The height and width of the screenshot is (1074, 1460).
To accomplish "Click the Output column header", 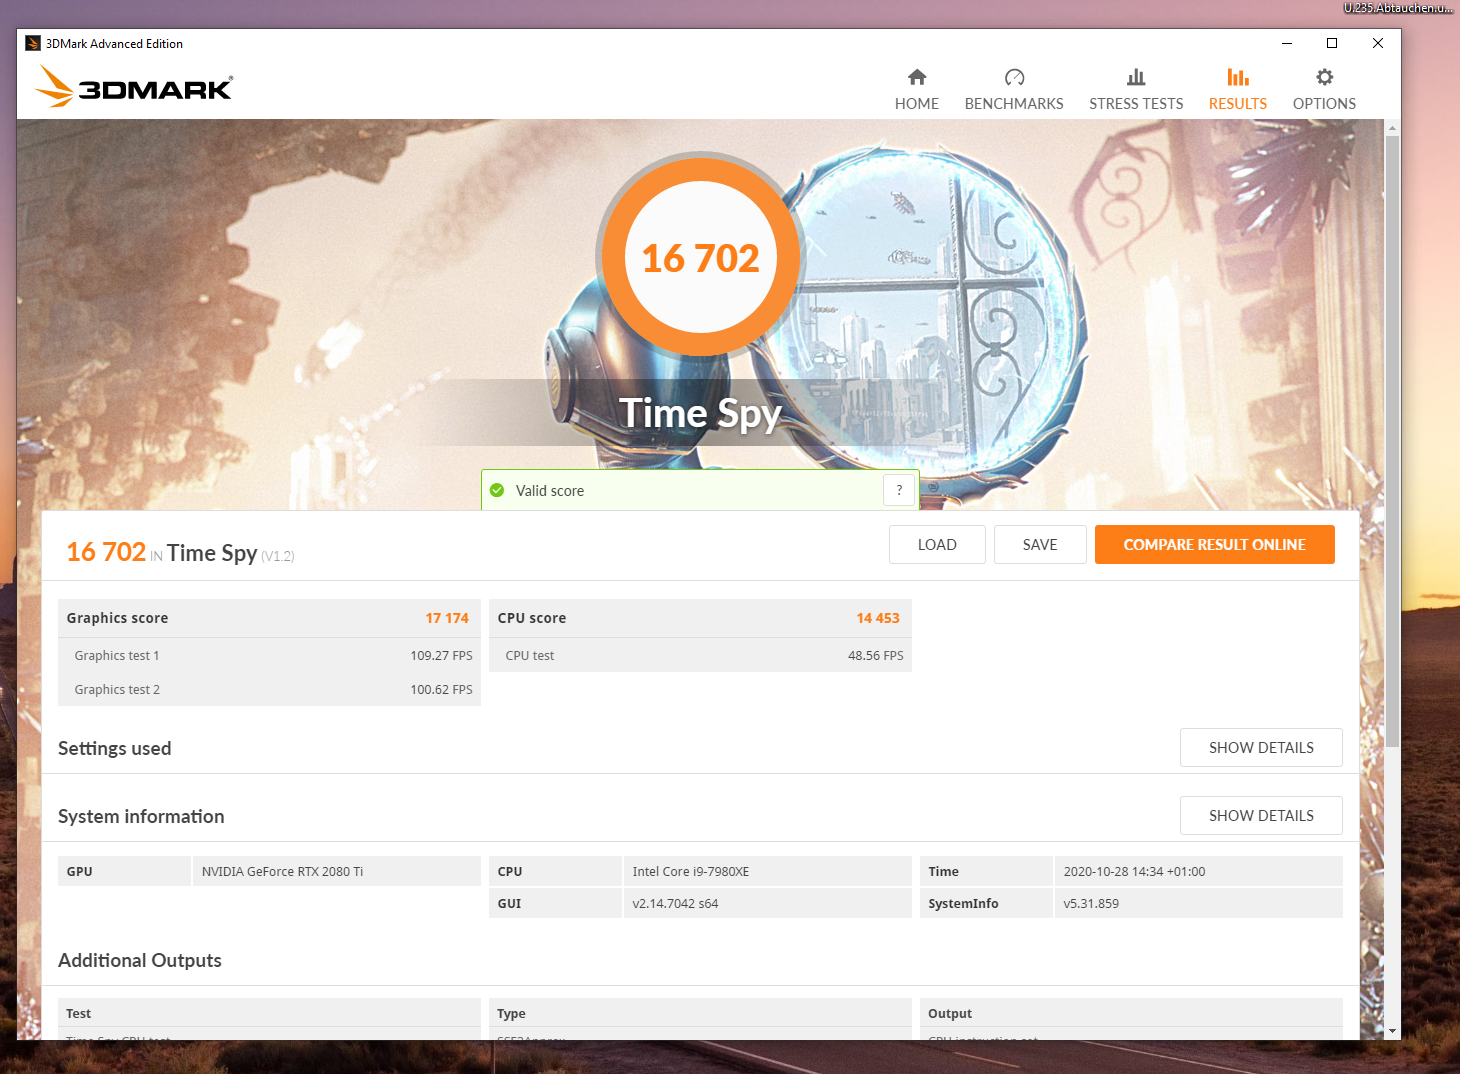I will (x=1131, y=1013).
